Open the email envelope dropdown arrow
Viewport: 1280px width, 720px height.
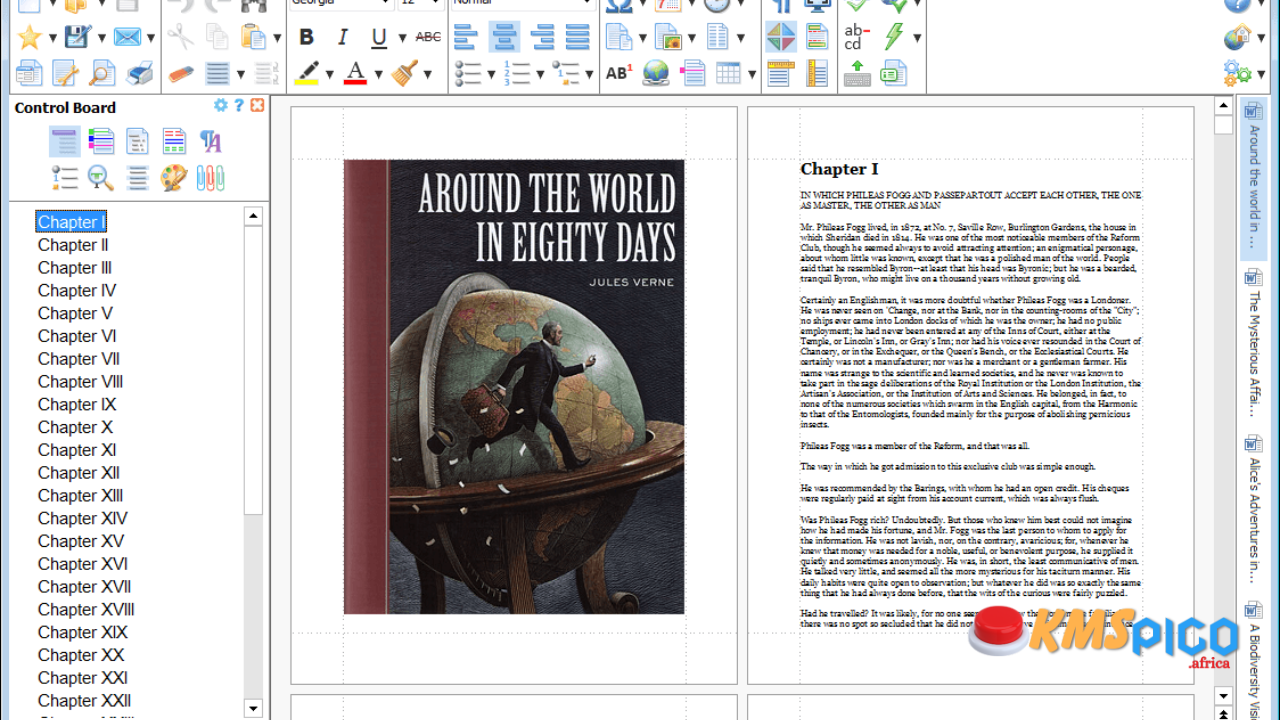coord(150,38)
